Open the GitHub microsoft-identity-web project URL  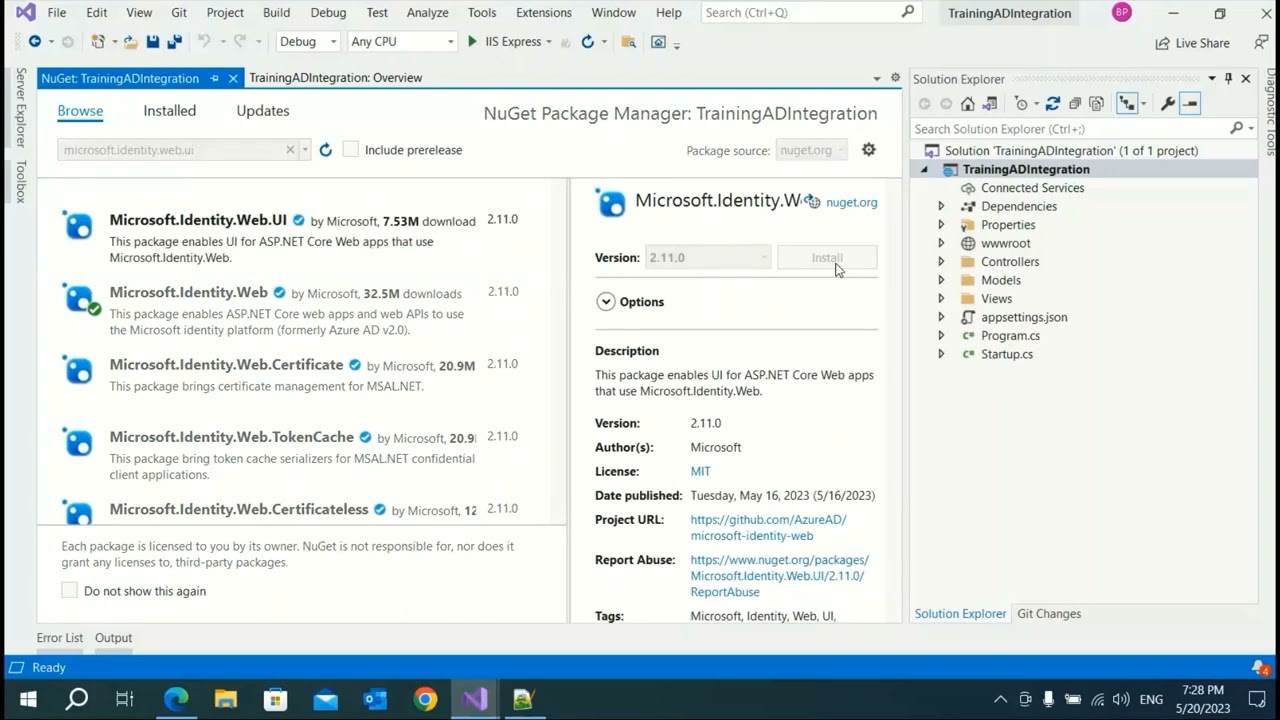click(x=768, y=527)
